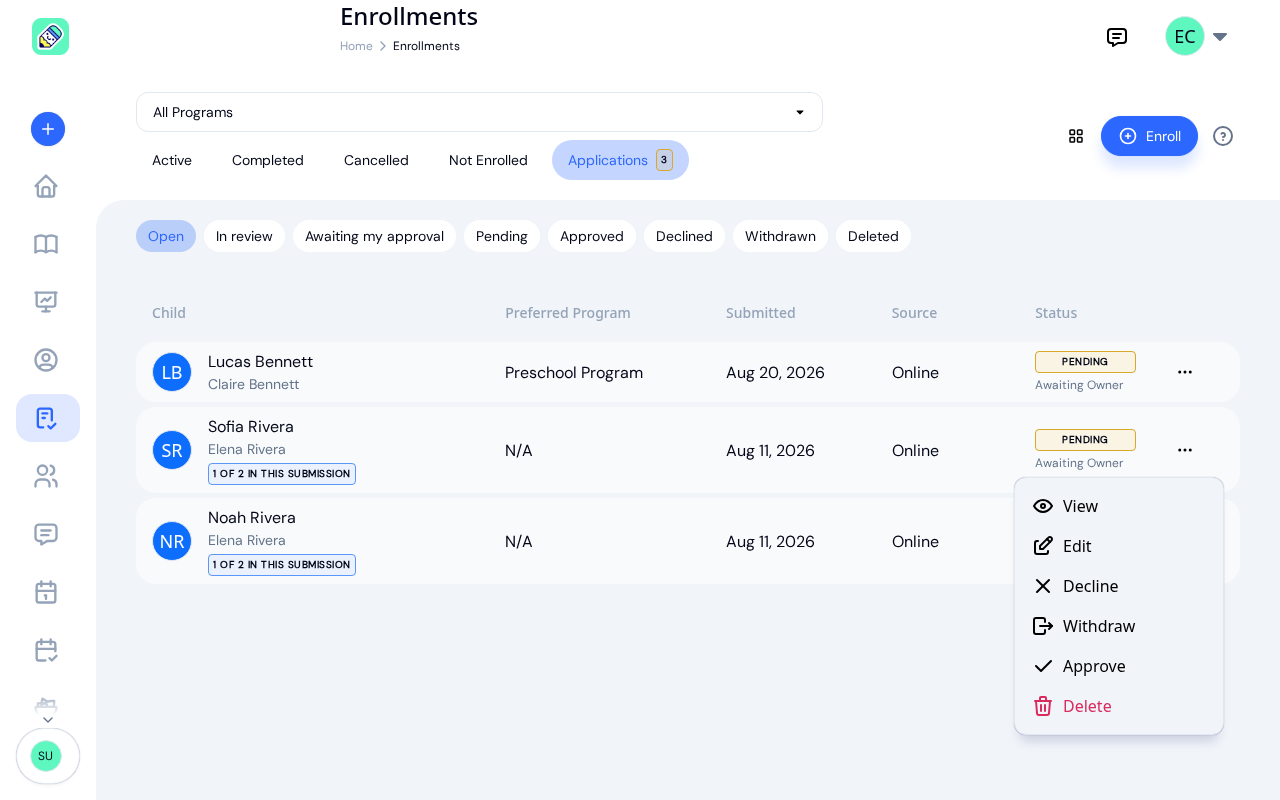The width and height of the screenshot is (1280, 800).
Task: Click the NR avatar for Noah Rivera
Action: 172,541
